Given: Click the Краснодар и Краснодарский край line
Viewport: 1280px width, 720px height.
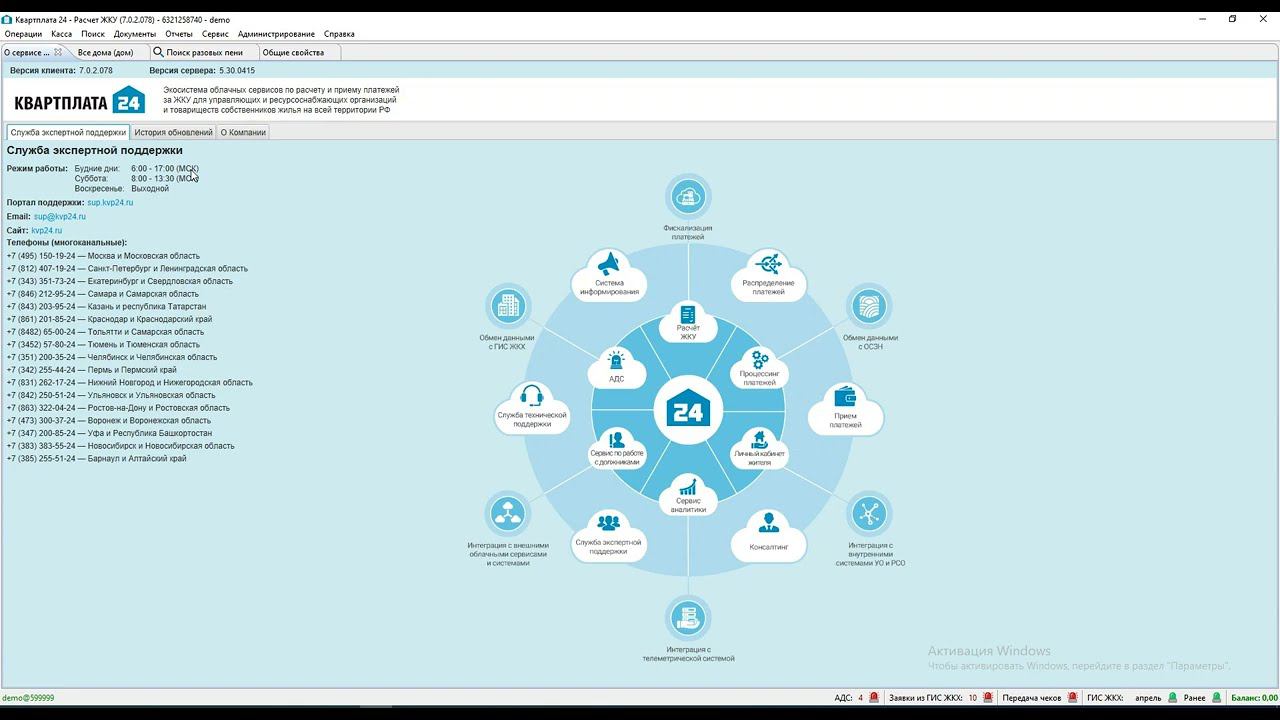Looking at the screenshot, I should 109,320.
